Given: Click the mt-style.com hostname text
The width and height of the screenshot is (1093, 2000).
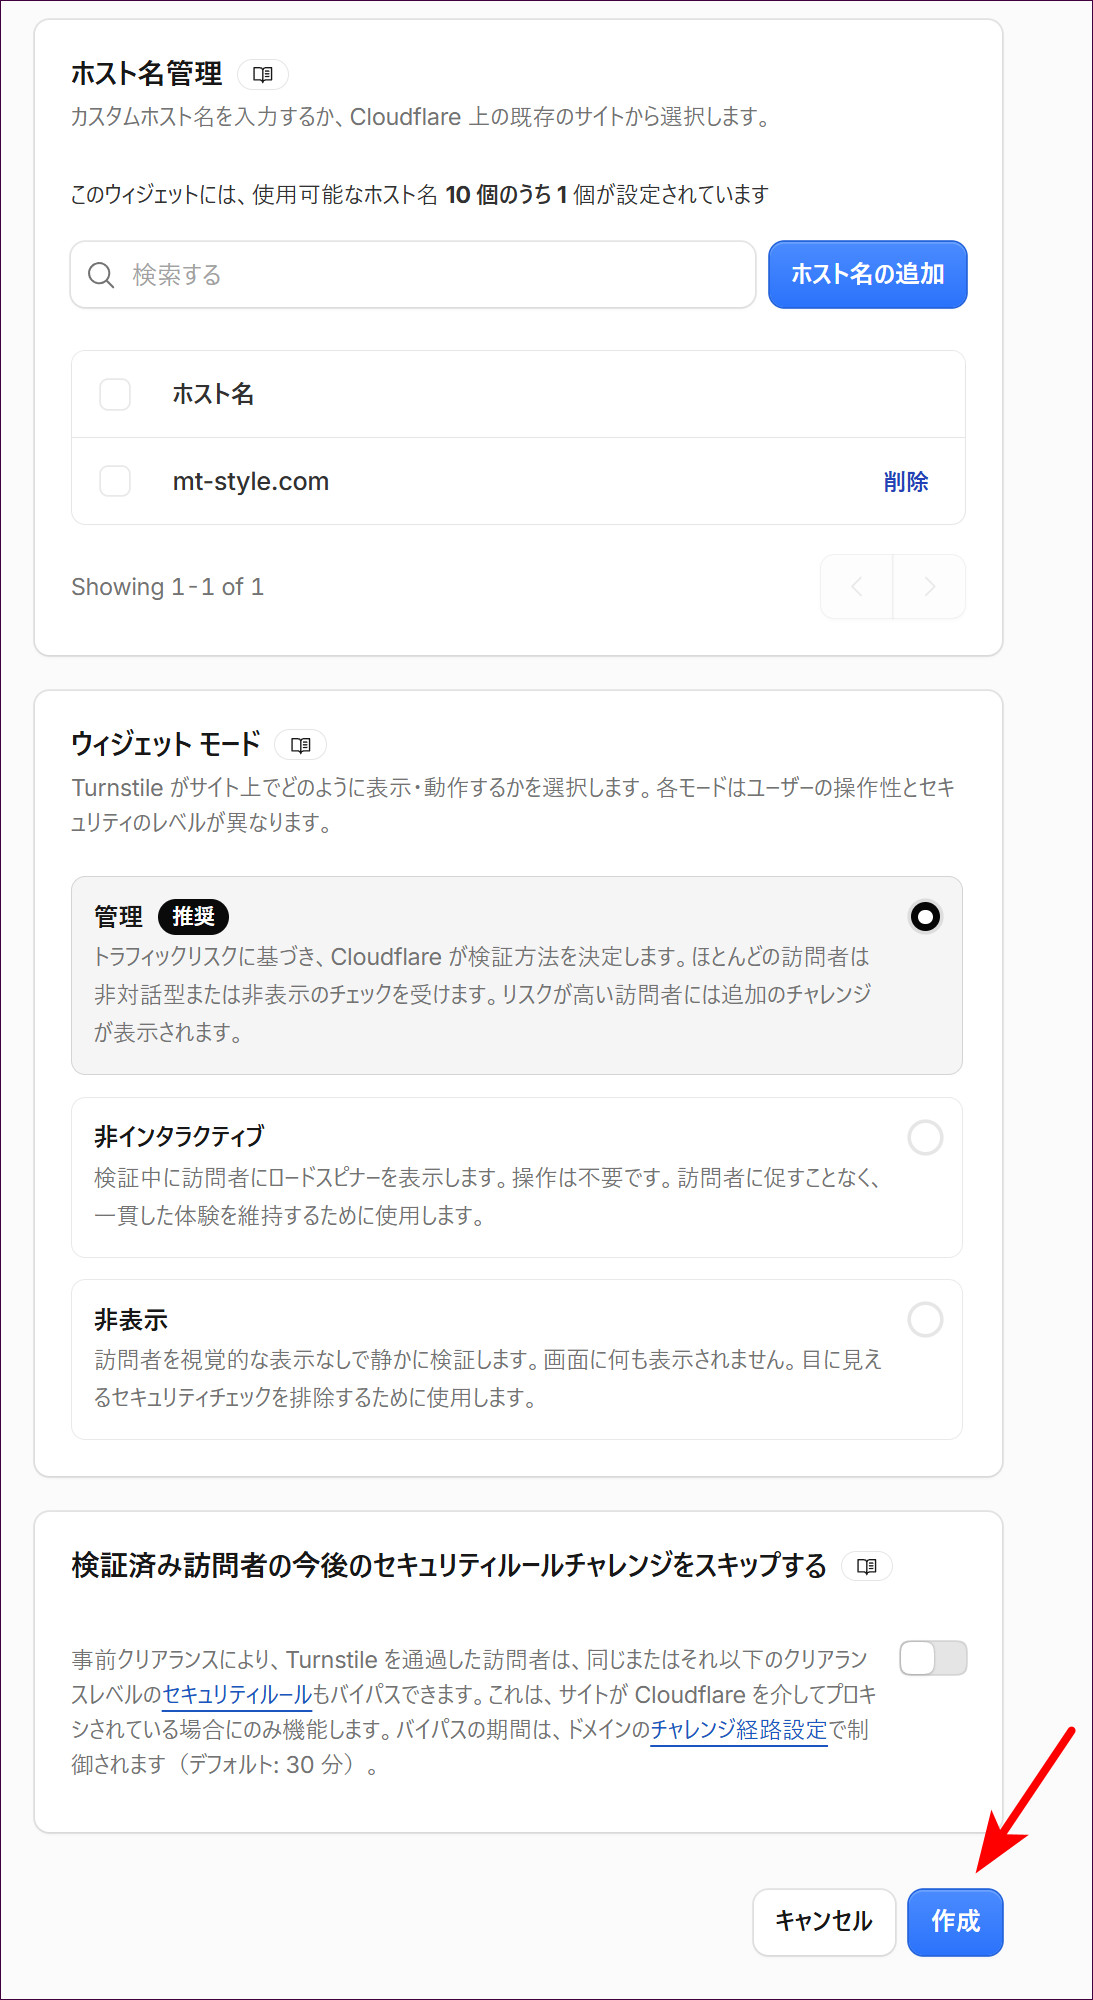Looking at the screenshot, I should click(251, 481).
